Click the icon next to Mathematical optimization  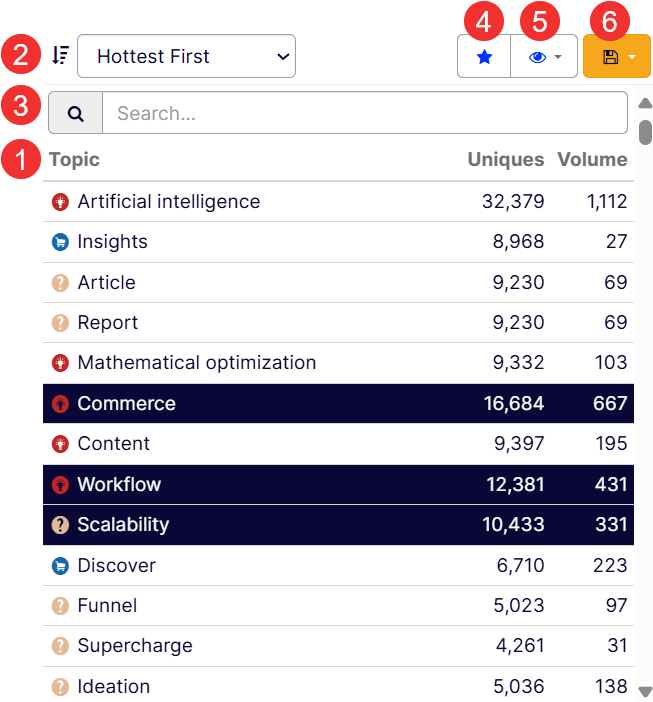click(60, 363)
